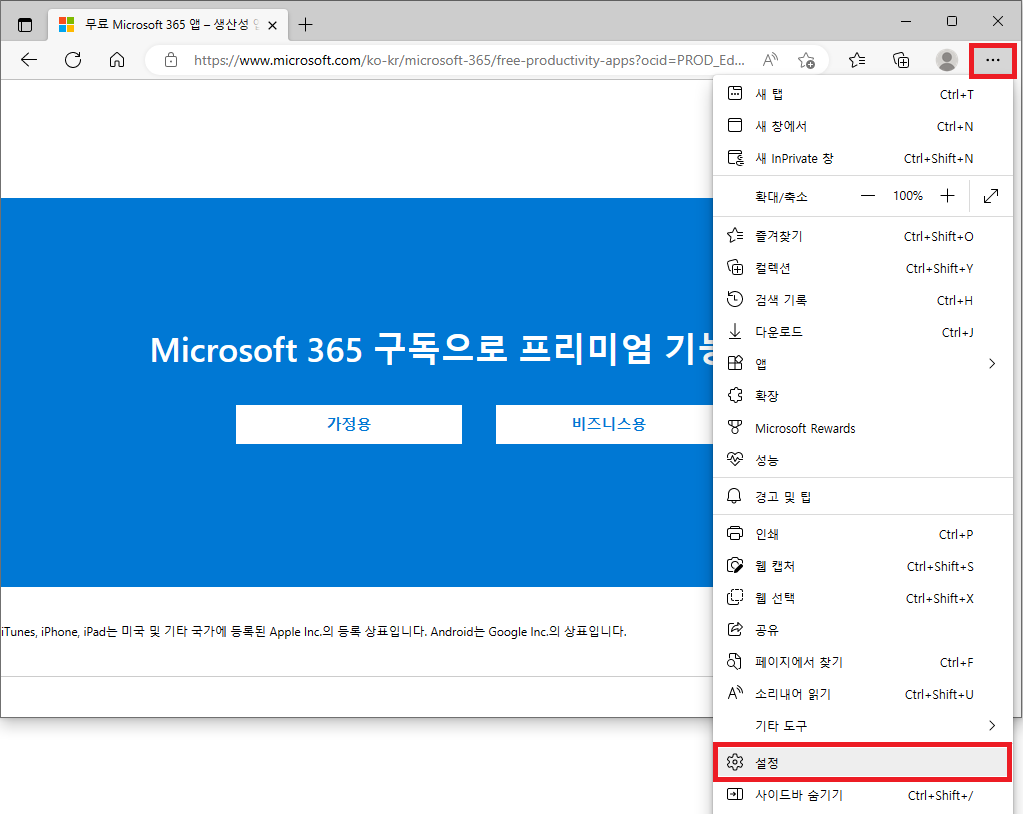Screen dimensions: 1023x814
Task: Open 설정 from the menu
Action: click(x=863, y=762)
